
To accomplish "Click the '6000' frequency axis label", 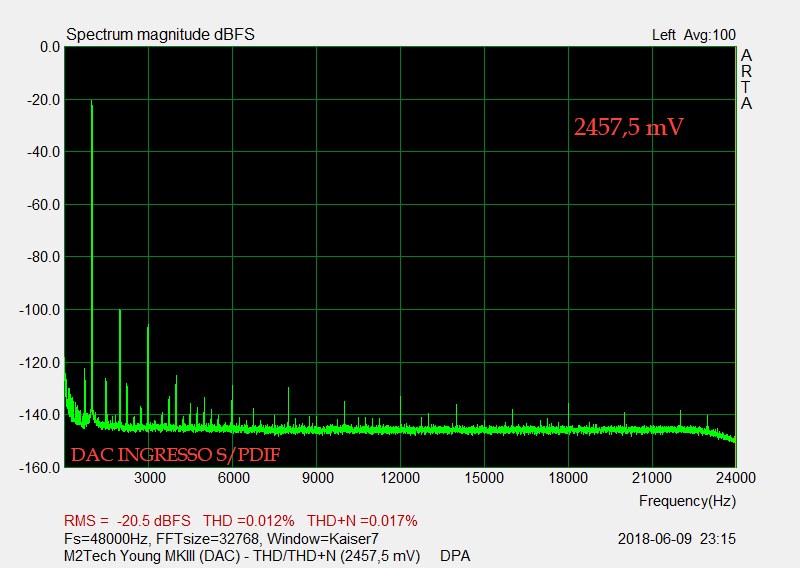I will point(234,478).
